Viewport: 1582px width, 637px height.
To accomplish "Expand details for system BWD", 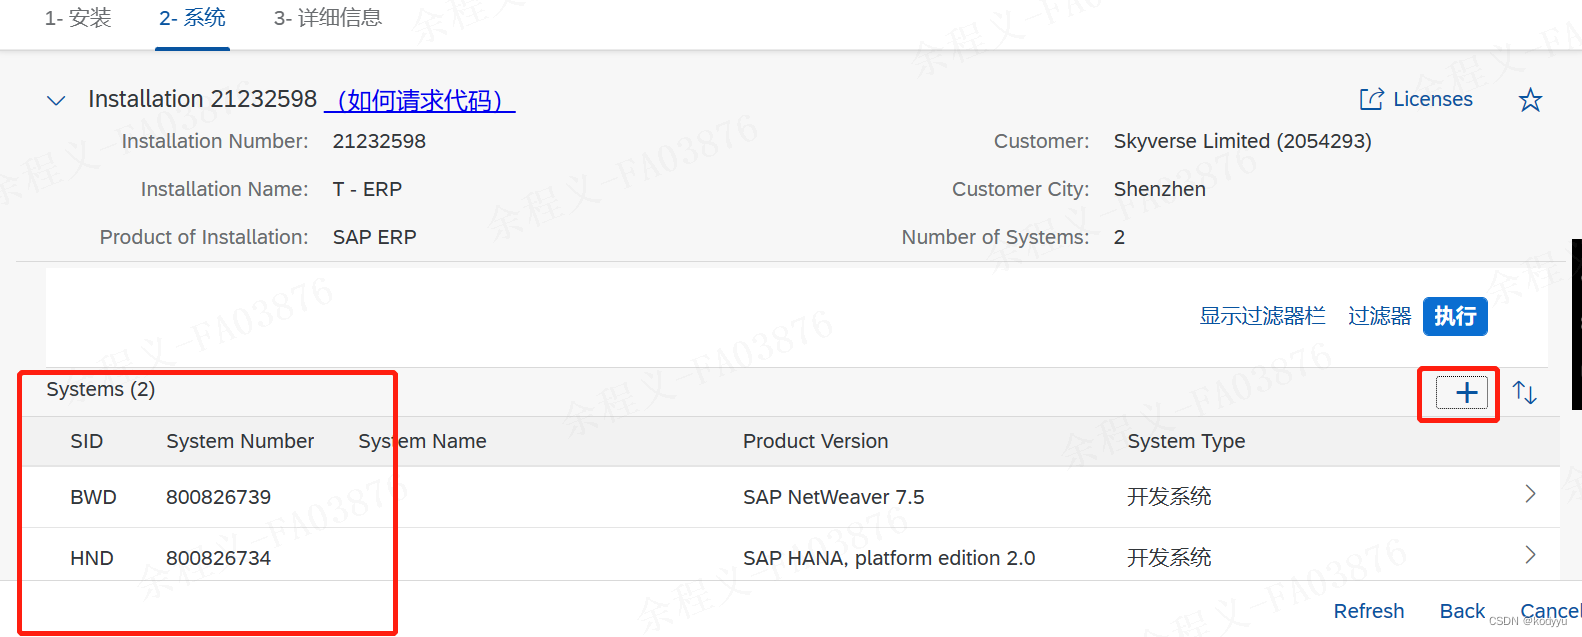I will click(x=1530, y=494).
